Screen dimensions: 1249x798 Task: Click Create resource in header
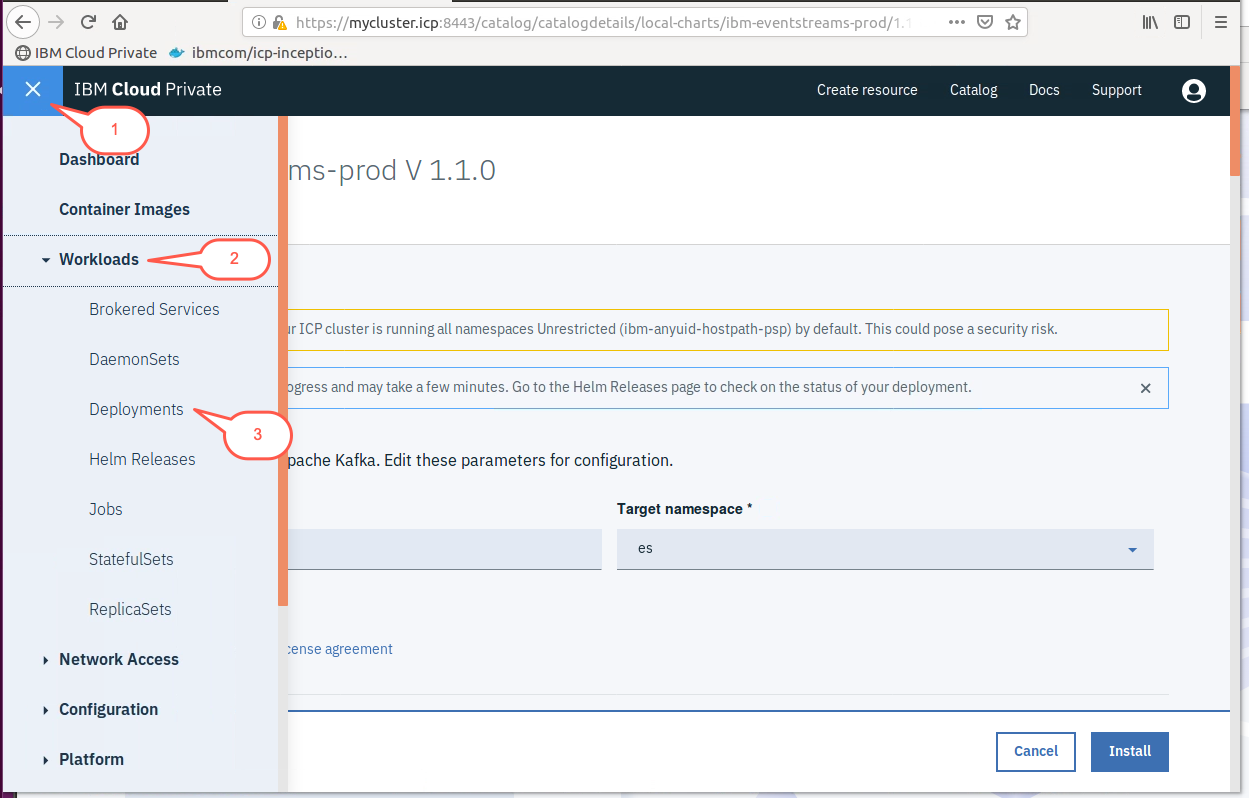pos(867,90)
